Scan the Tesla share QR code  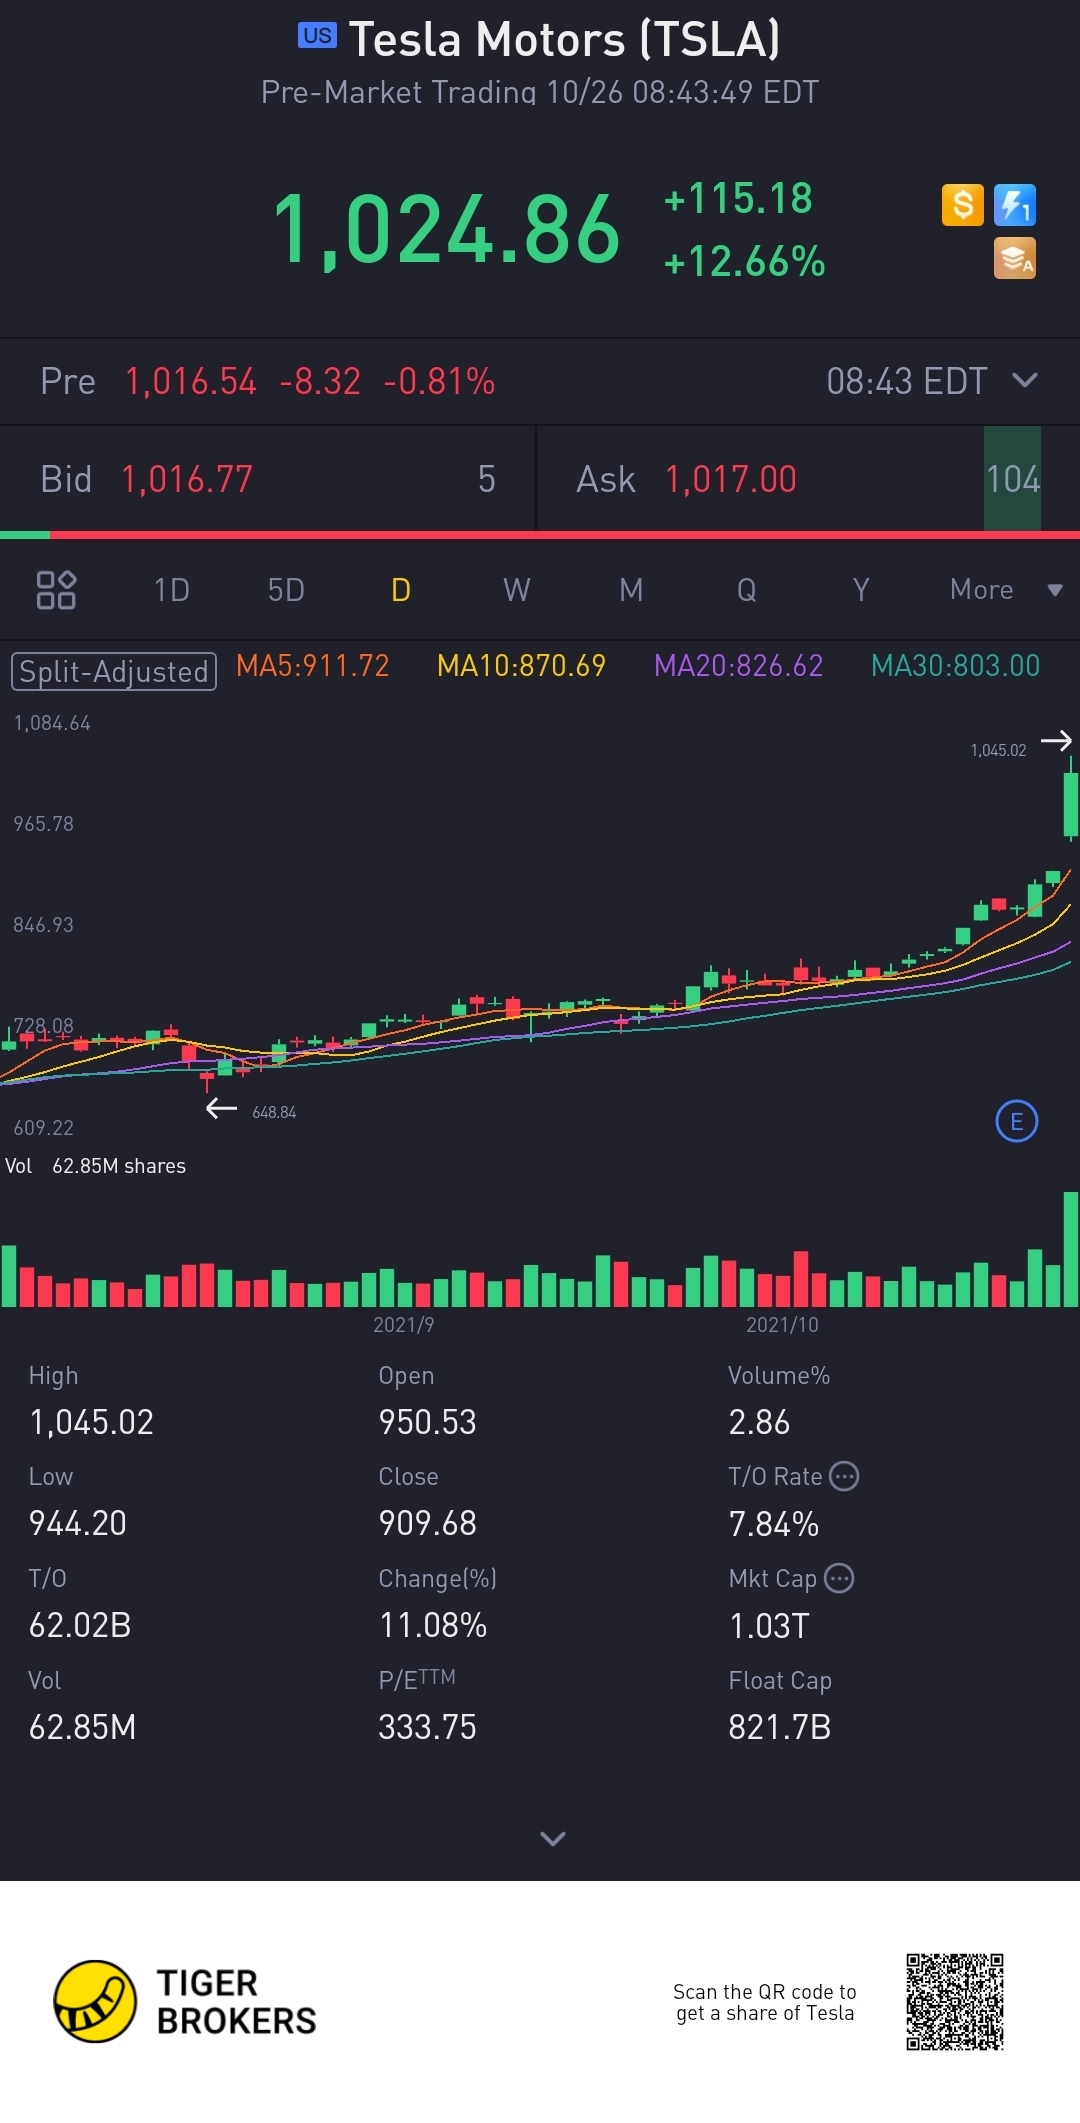click(955, 2001)
